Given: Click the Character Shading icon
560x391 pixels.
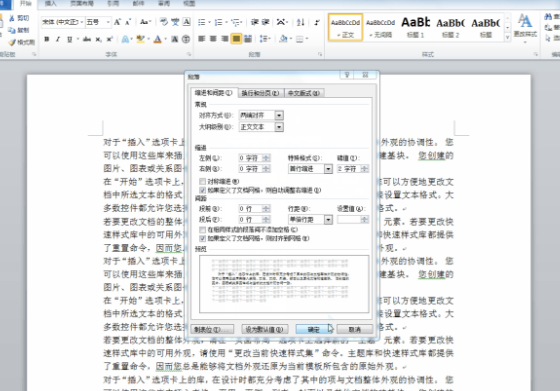Looking at the screenshot, I should click(175, 39).
